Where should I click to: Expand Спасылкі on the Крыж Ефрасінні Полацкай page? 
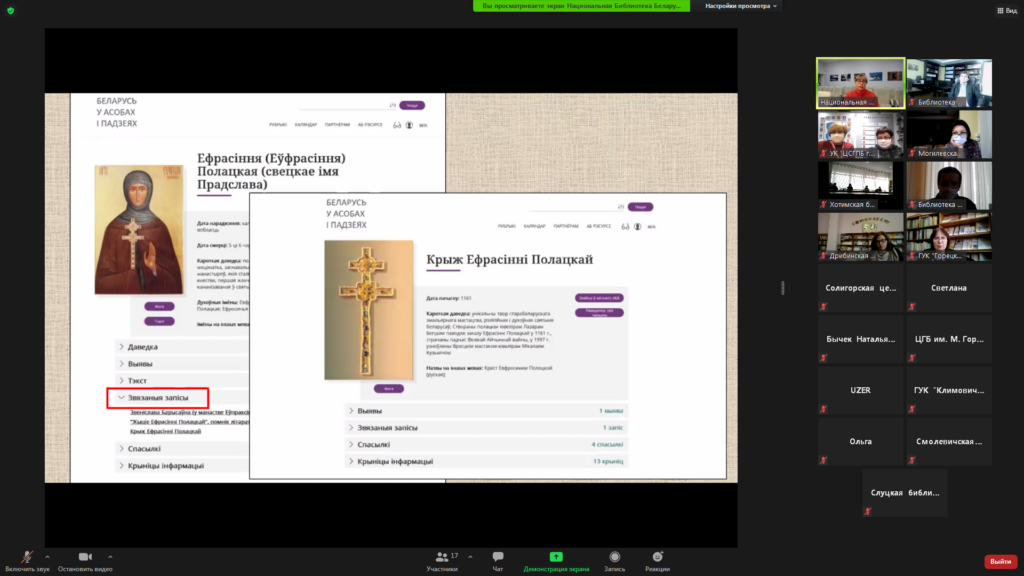click(x=486, y=444)
